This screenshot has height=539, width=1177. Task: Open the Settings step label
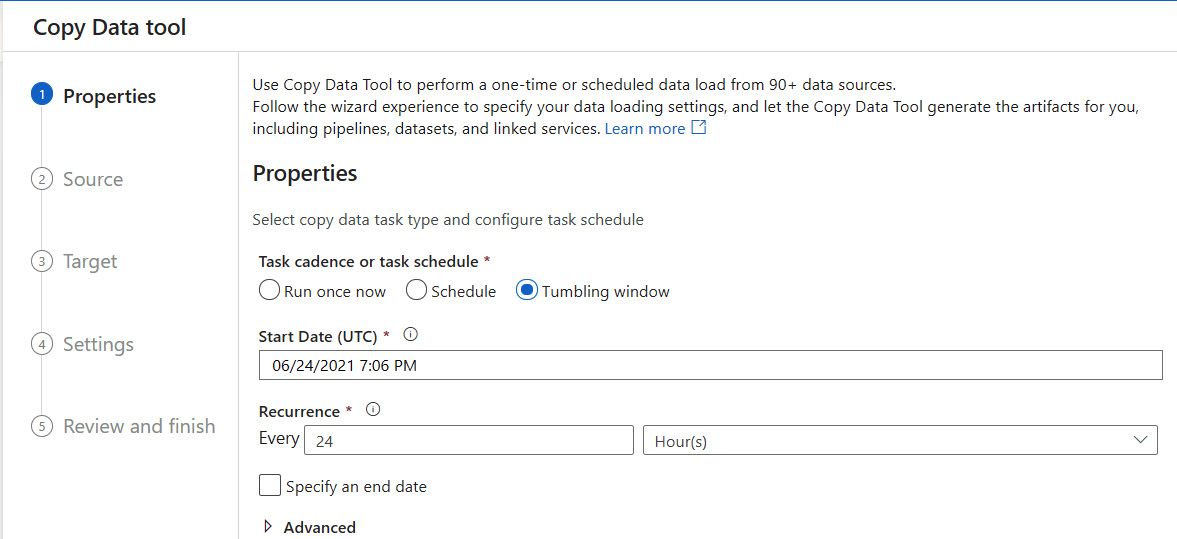[x=98, y=344]
